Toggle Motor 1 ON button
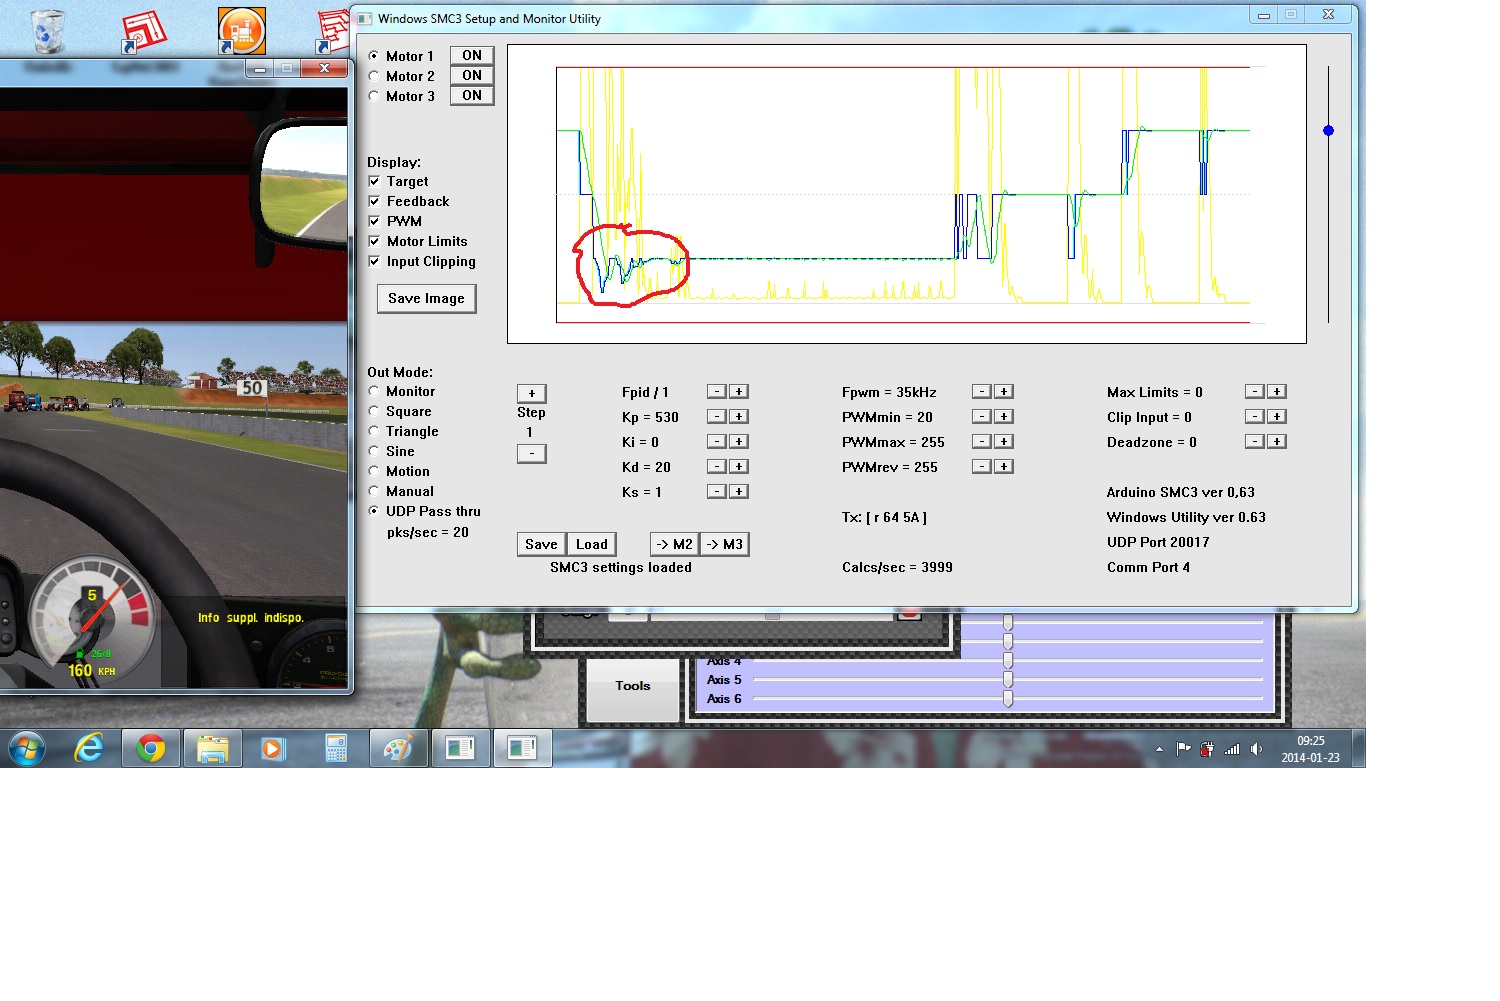 472,55
